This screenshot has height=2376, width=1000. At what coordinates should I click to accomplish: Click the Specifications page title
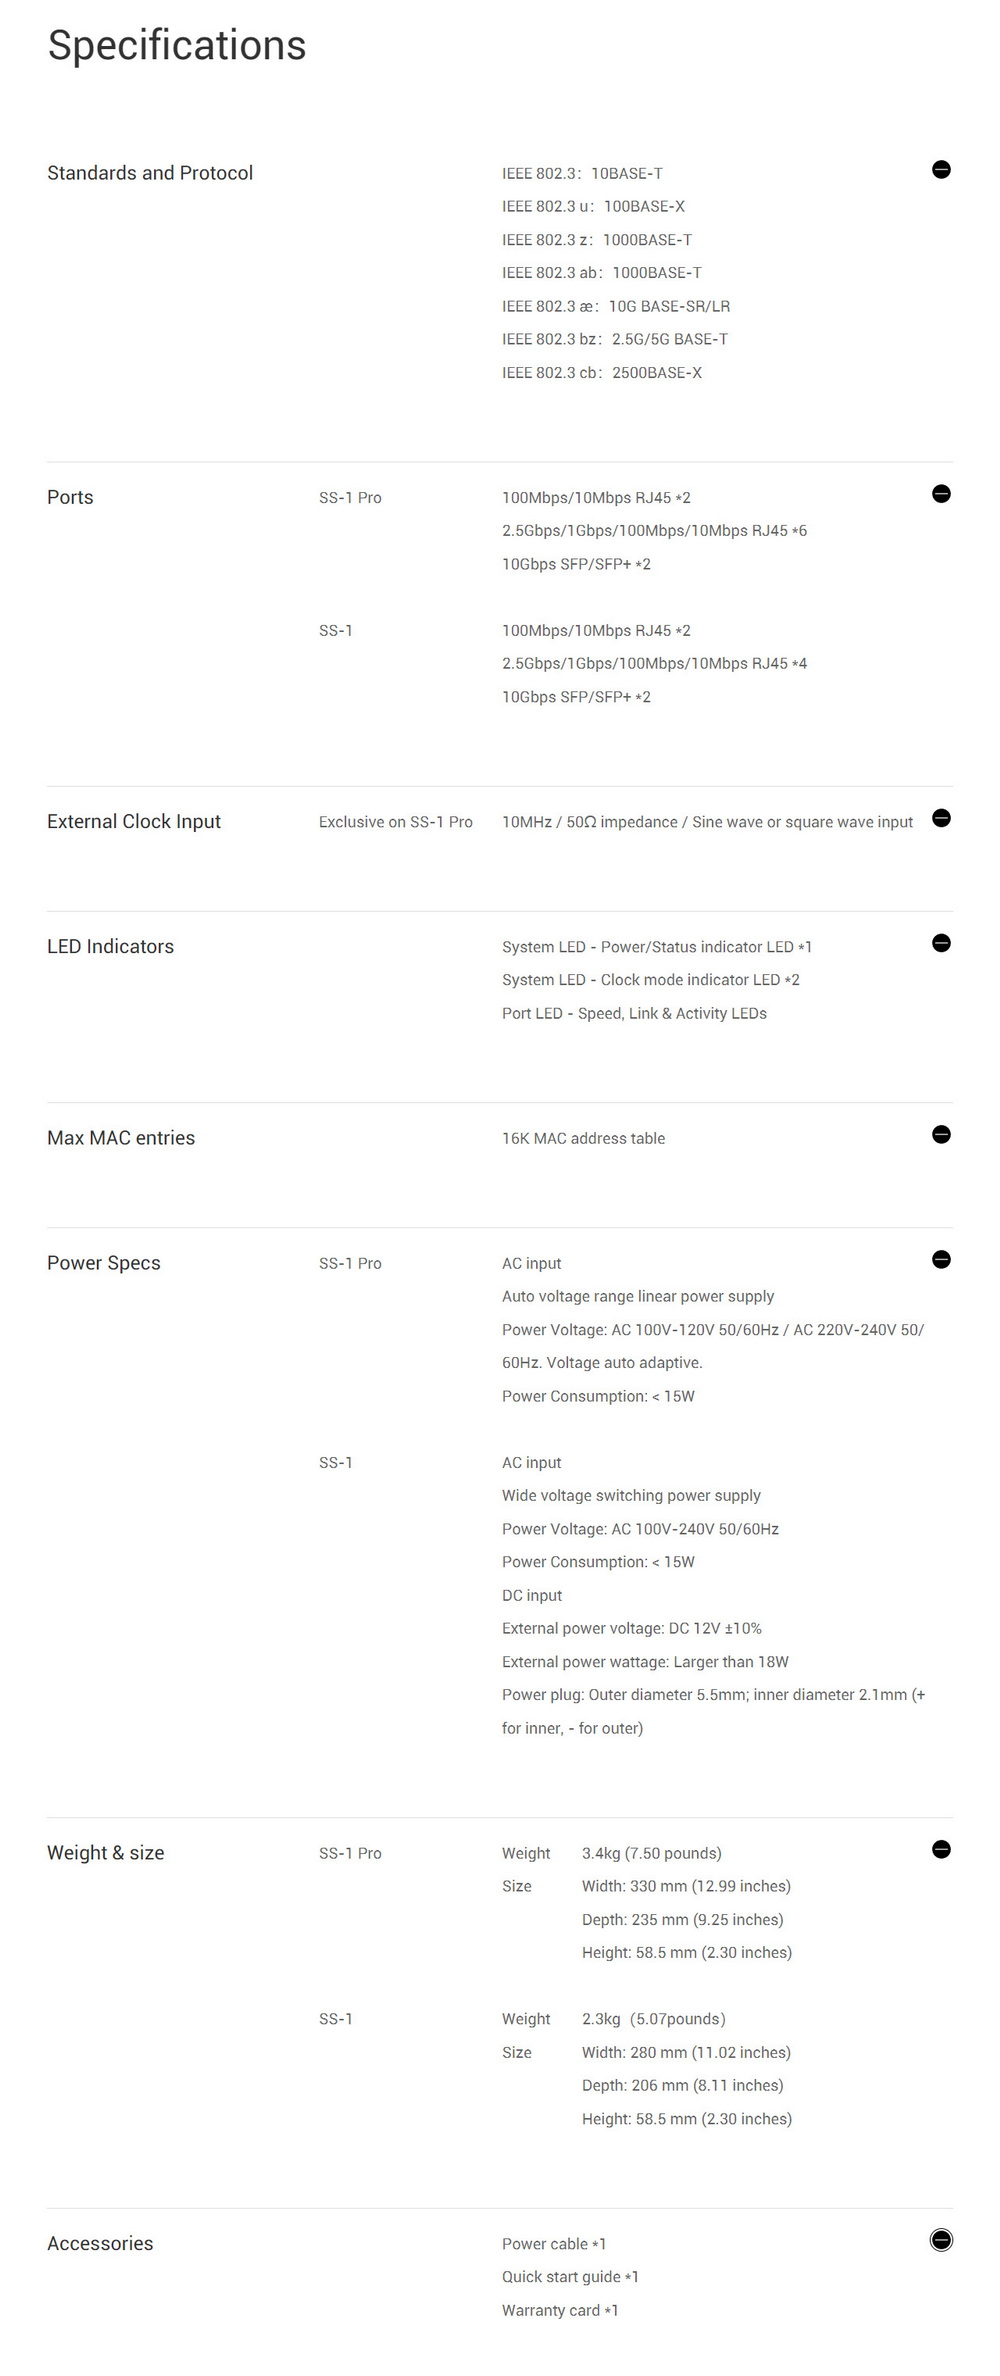(x=177, y=45)
